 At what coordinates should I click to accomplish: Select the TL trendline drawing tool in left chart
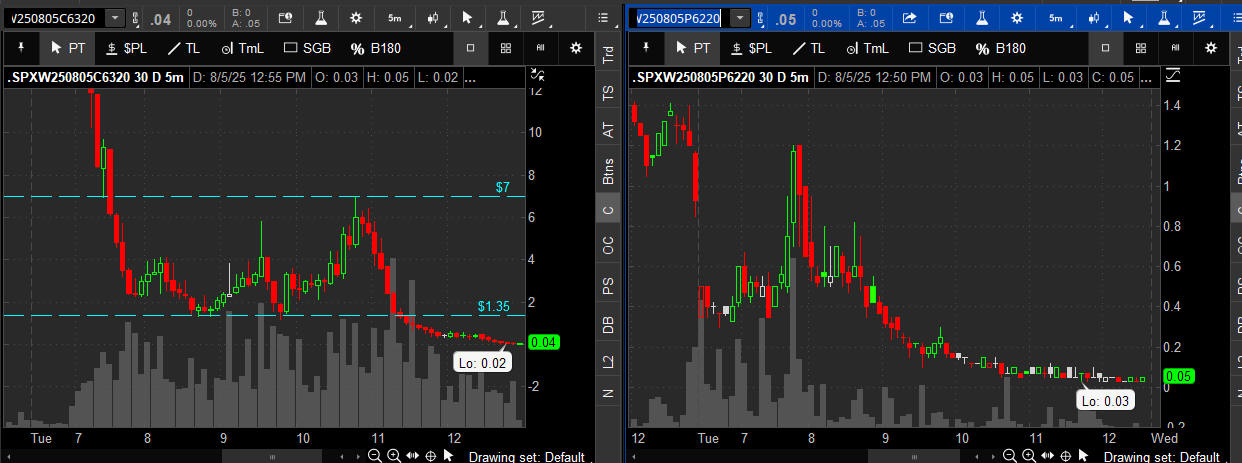click(188, 48)
